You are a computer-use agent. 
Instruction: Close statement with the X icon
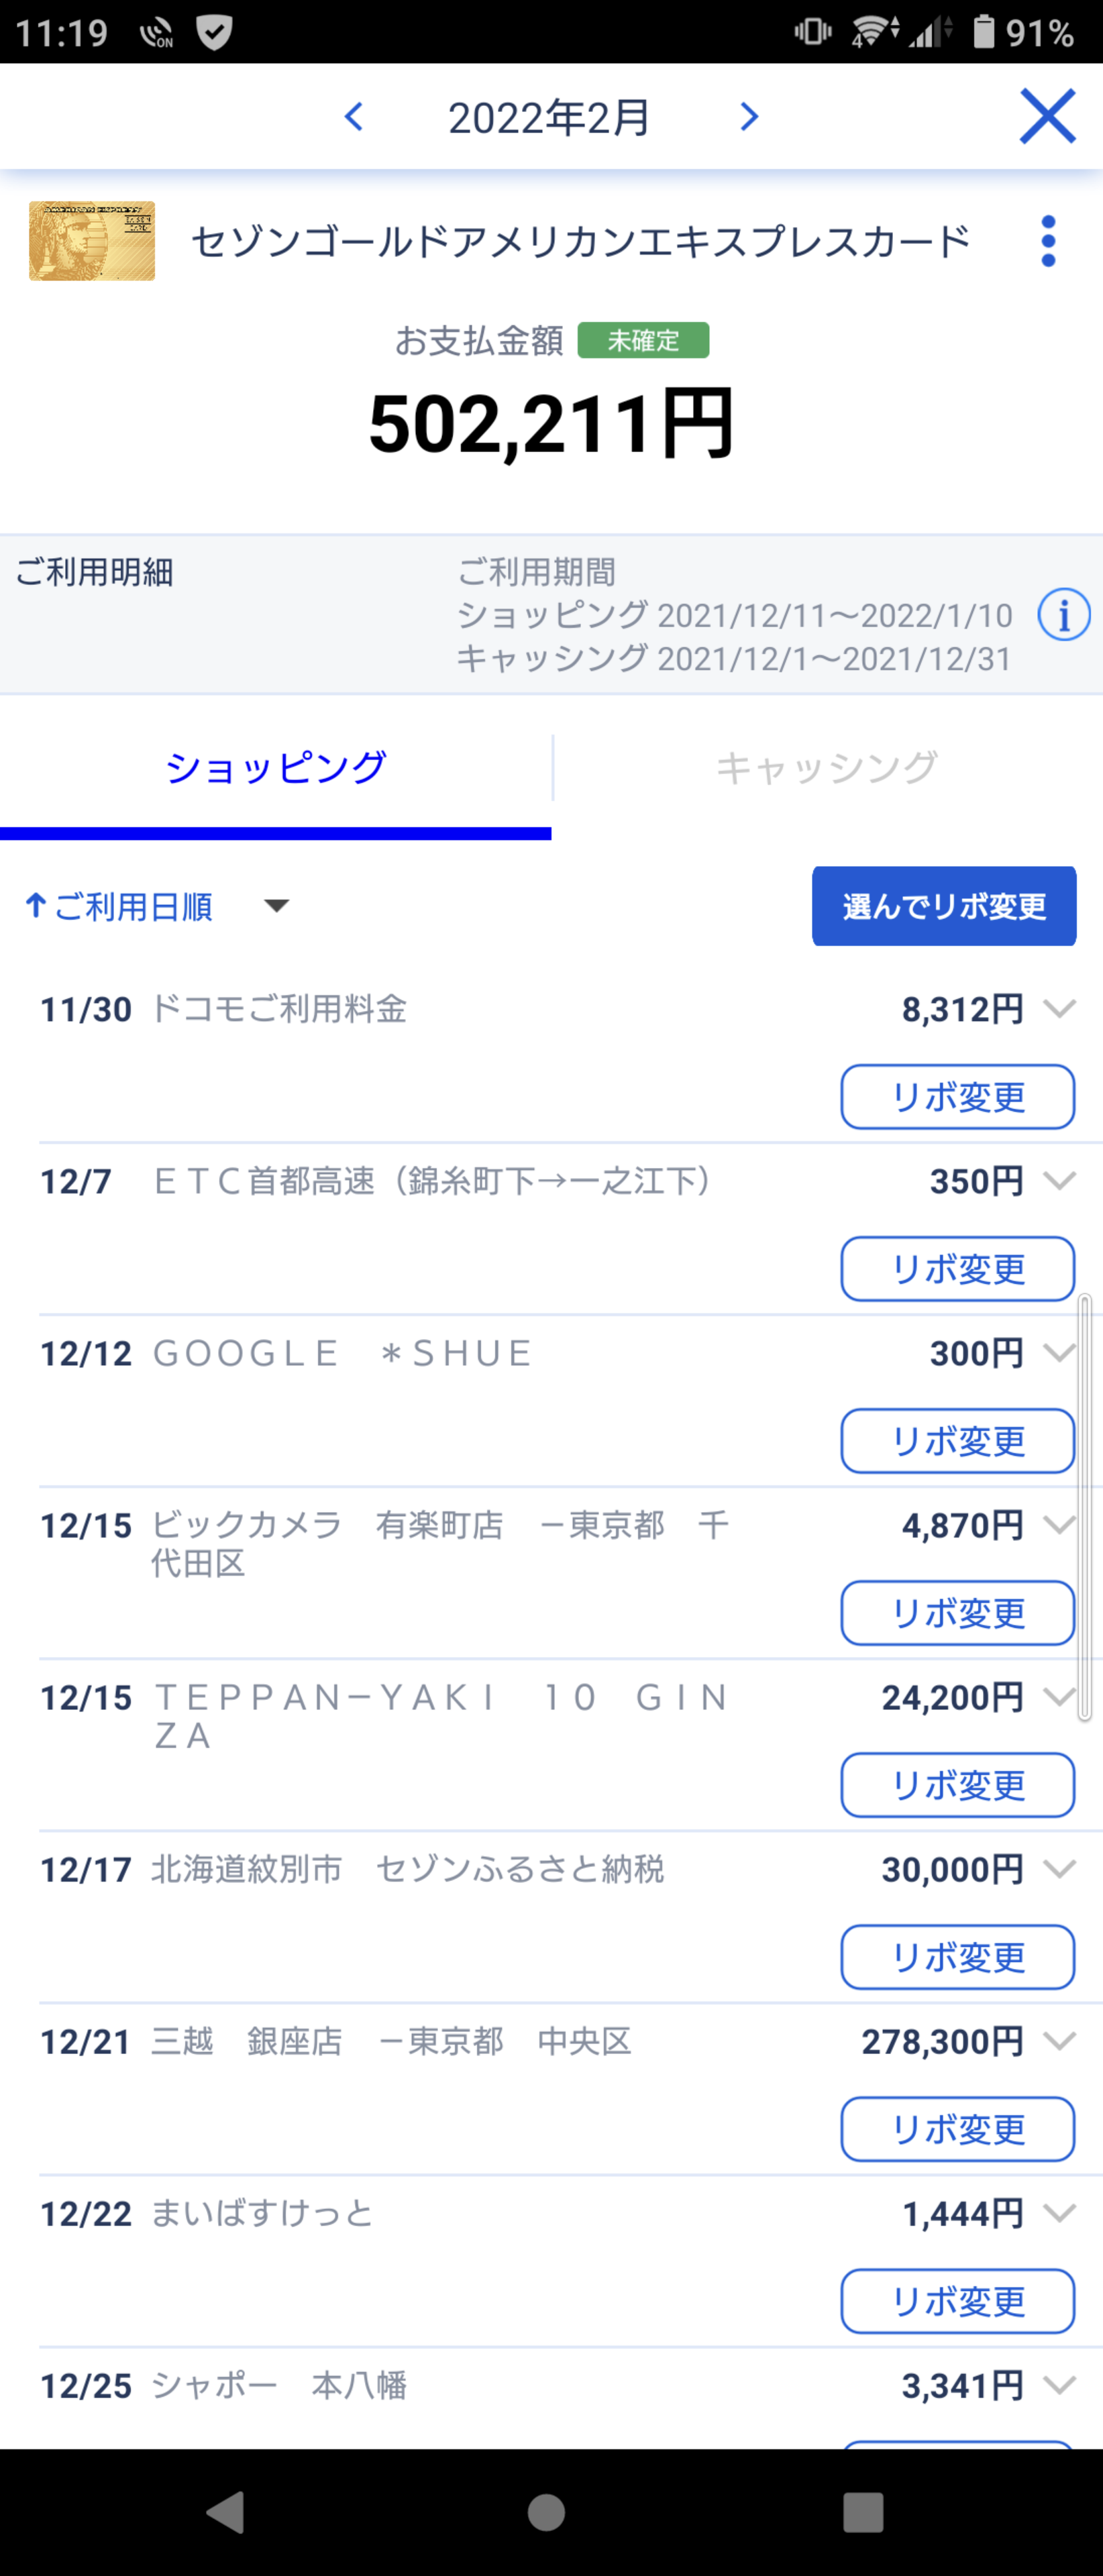[x=1047, y=116]
